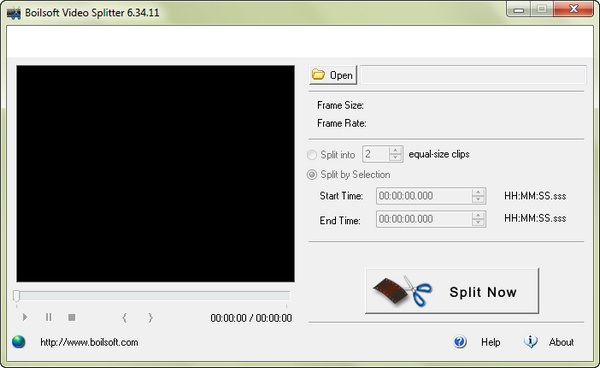
Task: Click the Stop playback button
Action: (x=72, y=317)
